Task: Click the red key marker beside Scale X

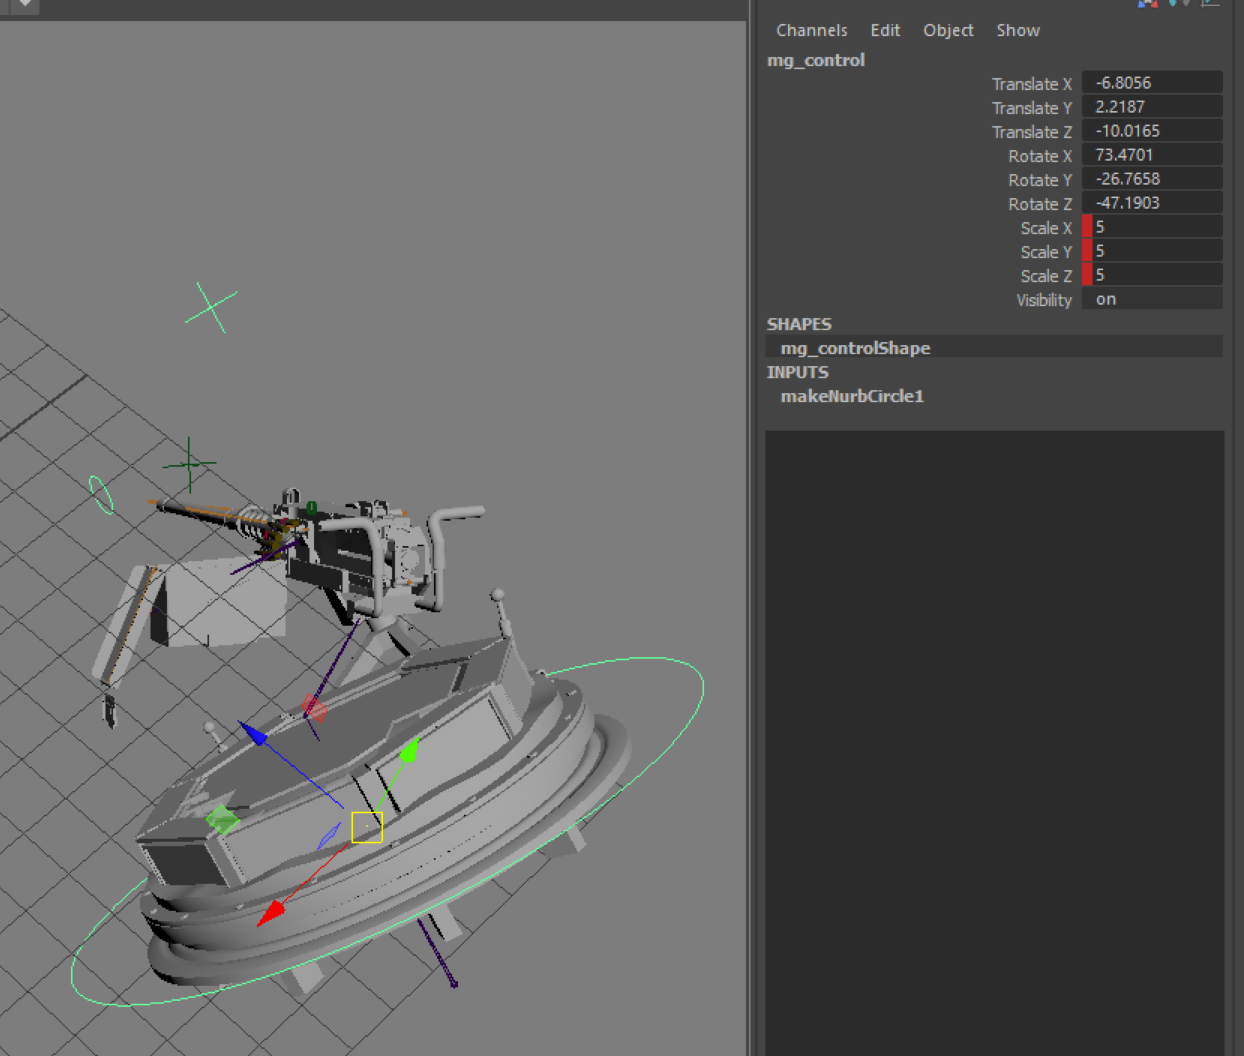Action: [x=1087, y=227]
